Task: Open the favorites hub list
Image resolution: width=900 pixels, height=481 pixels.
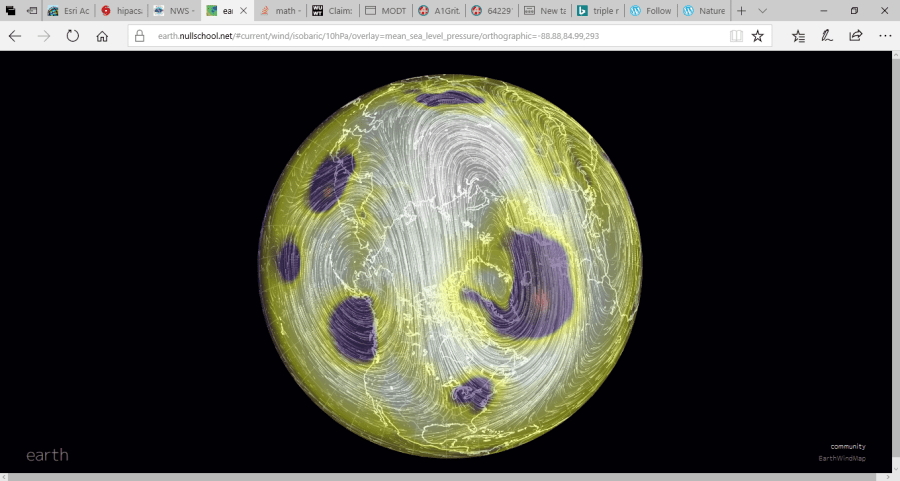Action: coord(798,36)
